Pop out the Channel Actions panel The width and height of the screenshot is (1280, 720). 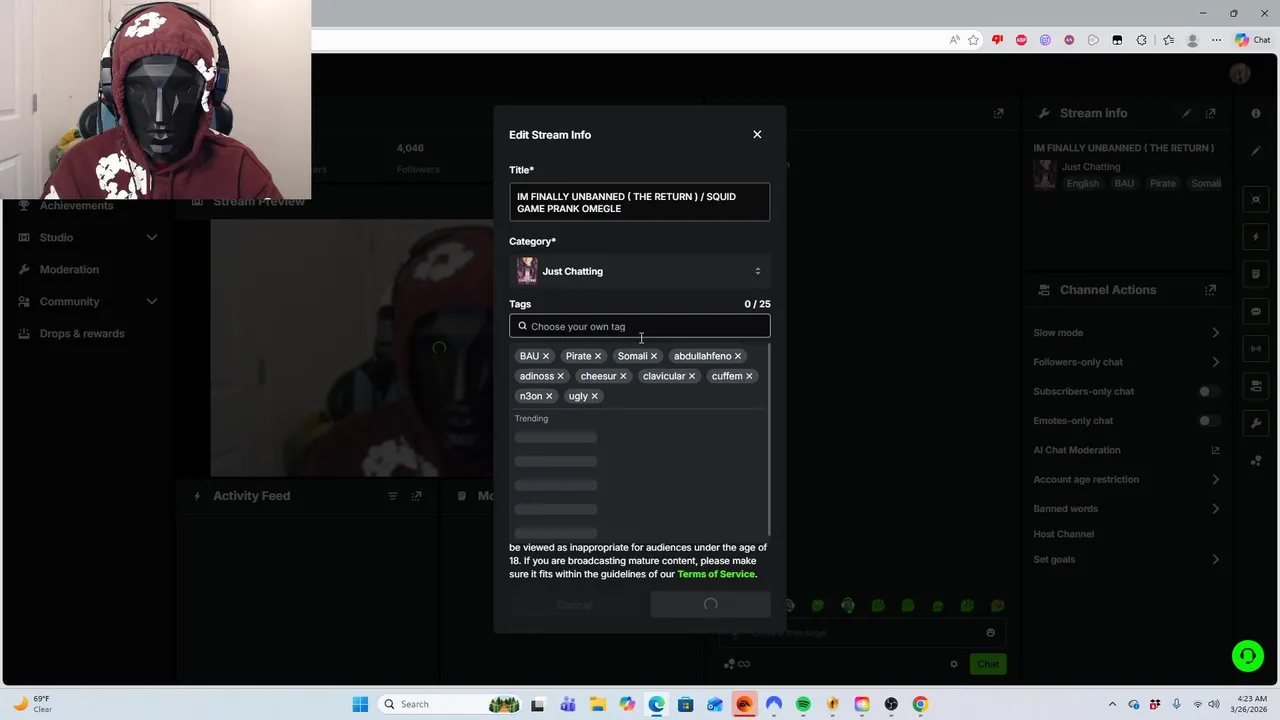coord(1210,290)
